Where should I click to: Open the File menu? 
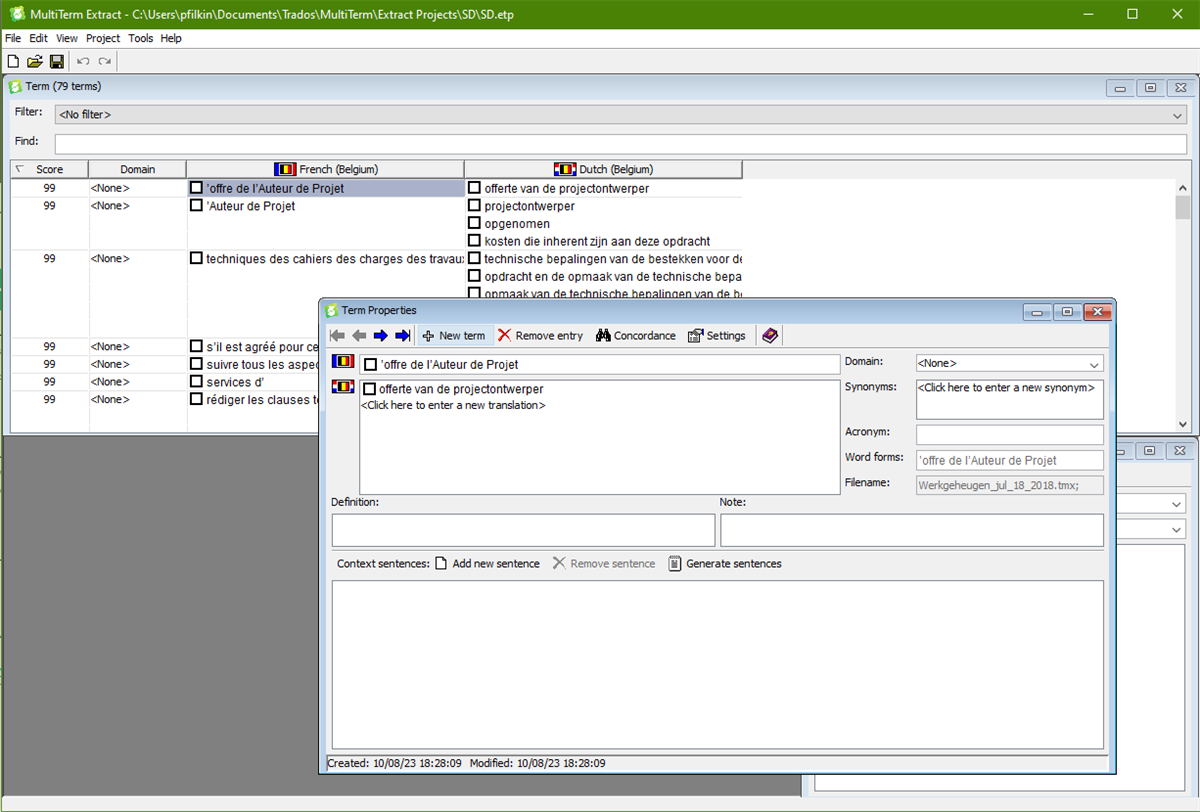13,38
